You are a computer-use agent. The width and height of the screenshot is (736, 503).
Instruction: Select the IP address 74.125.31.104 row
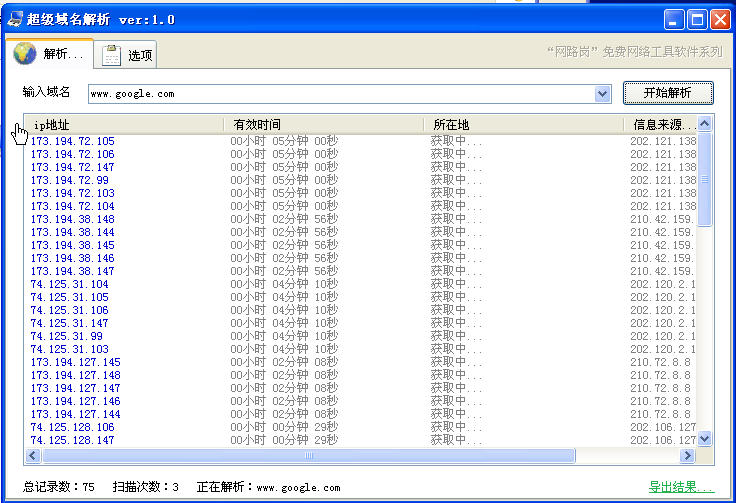point(360,284)
